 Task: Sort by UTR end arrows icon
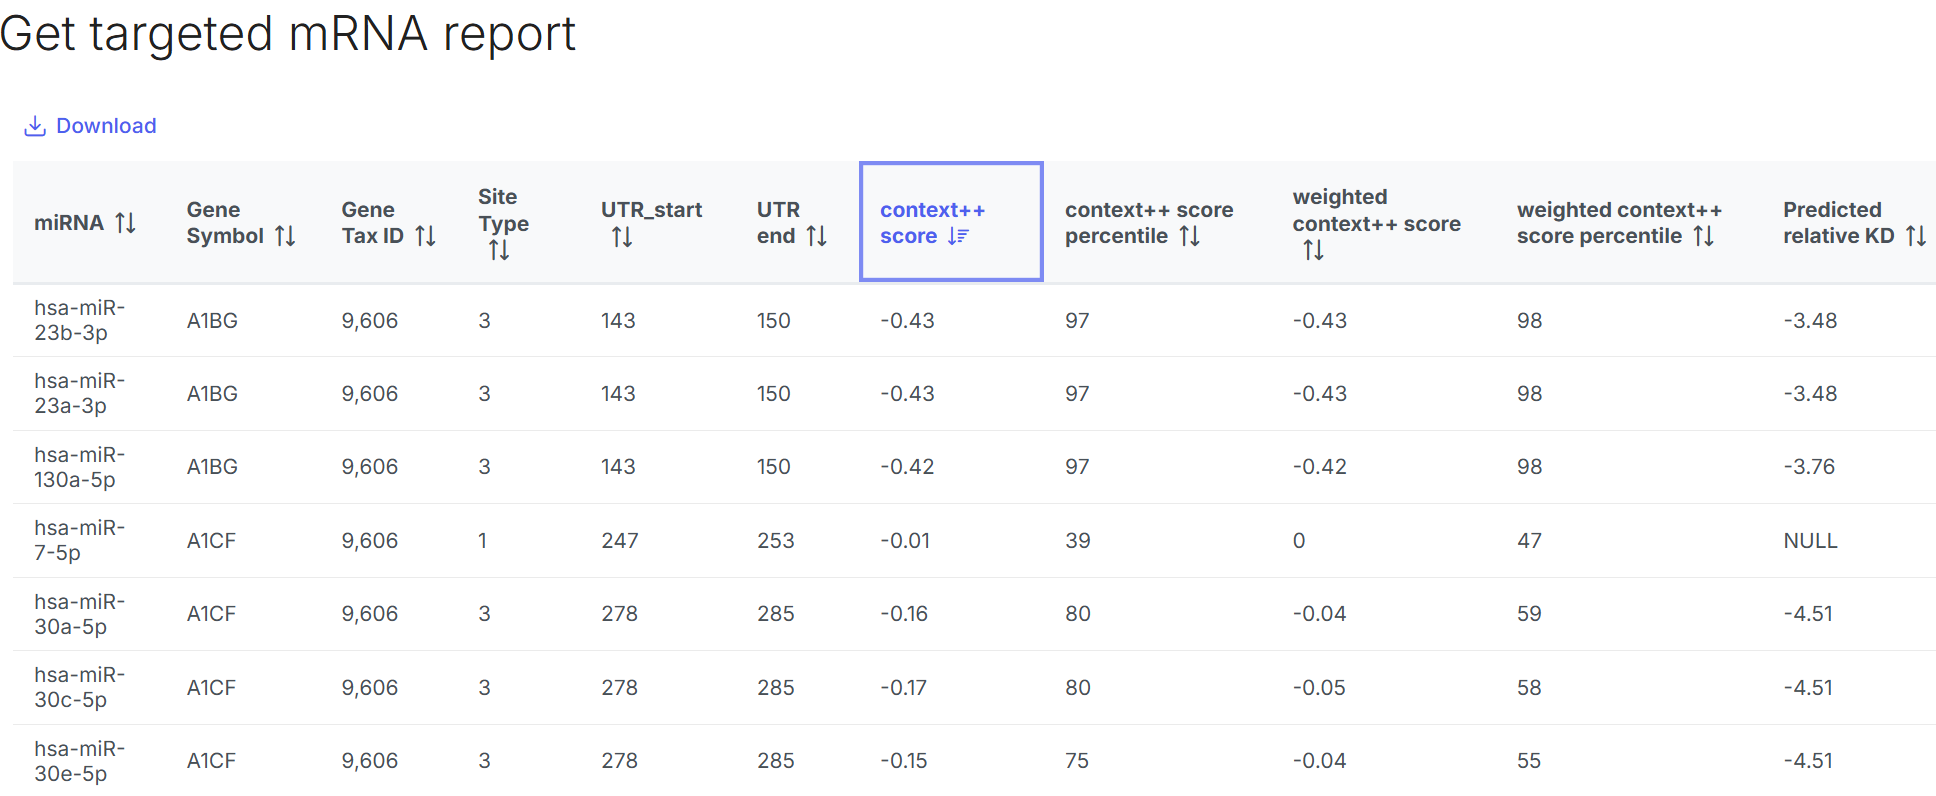click(x=816, y=236)
